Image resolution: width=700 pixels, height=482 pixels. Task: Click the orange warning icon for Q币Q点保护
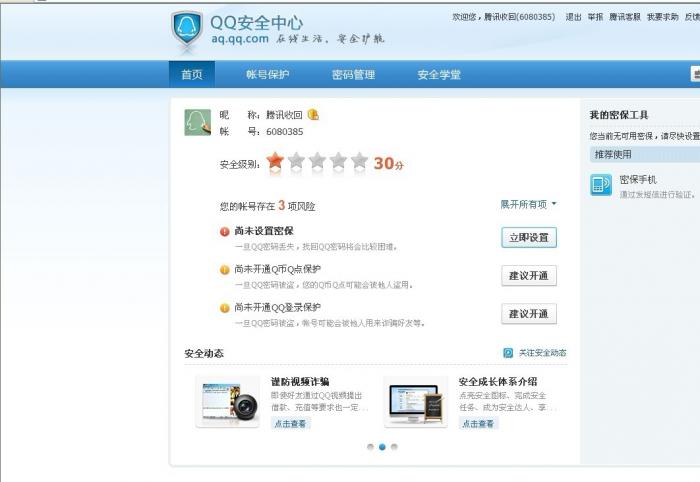tap(225, 270)
